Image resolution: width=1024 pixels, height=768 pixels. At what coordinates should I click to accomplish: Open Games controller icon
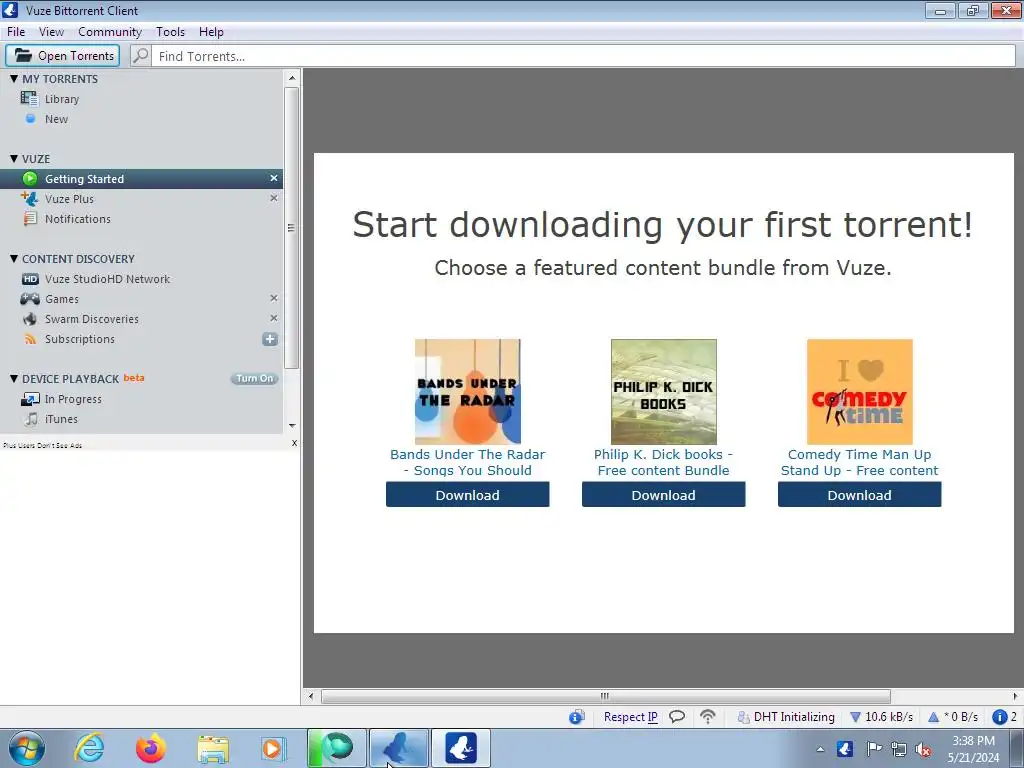coord(30,299)
